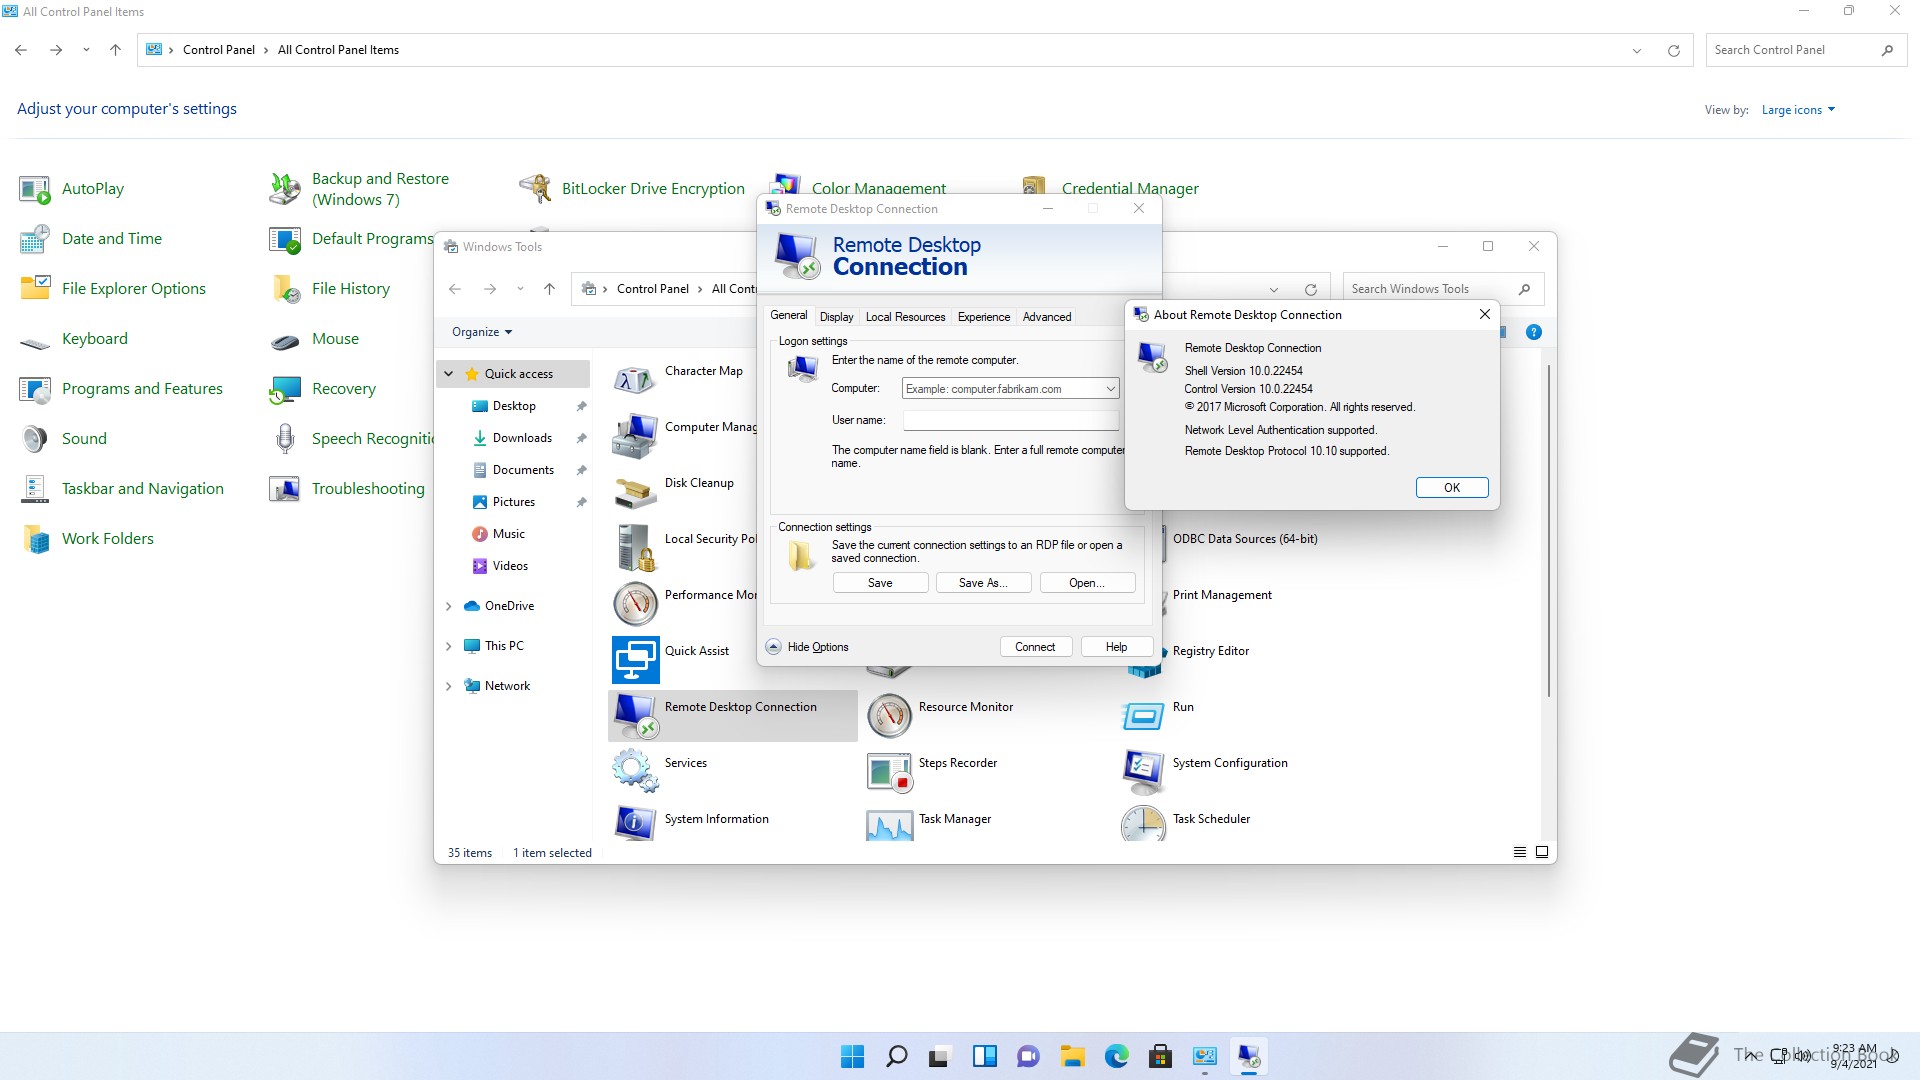Select the General tab

[789, 315]
